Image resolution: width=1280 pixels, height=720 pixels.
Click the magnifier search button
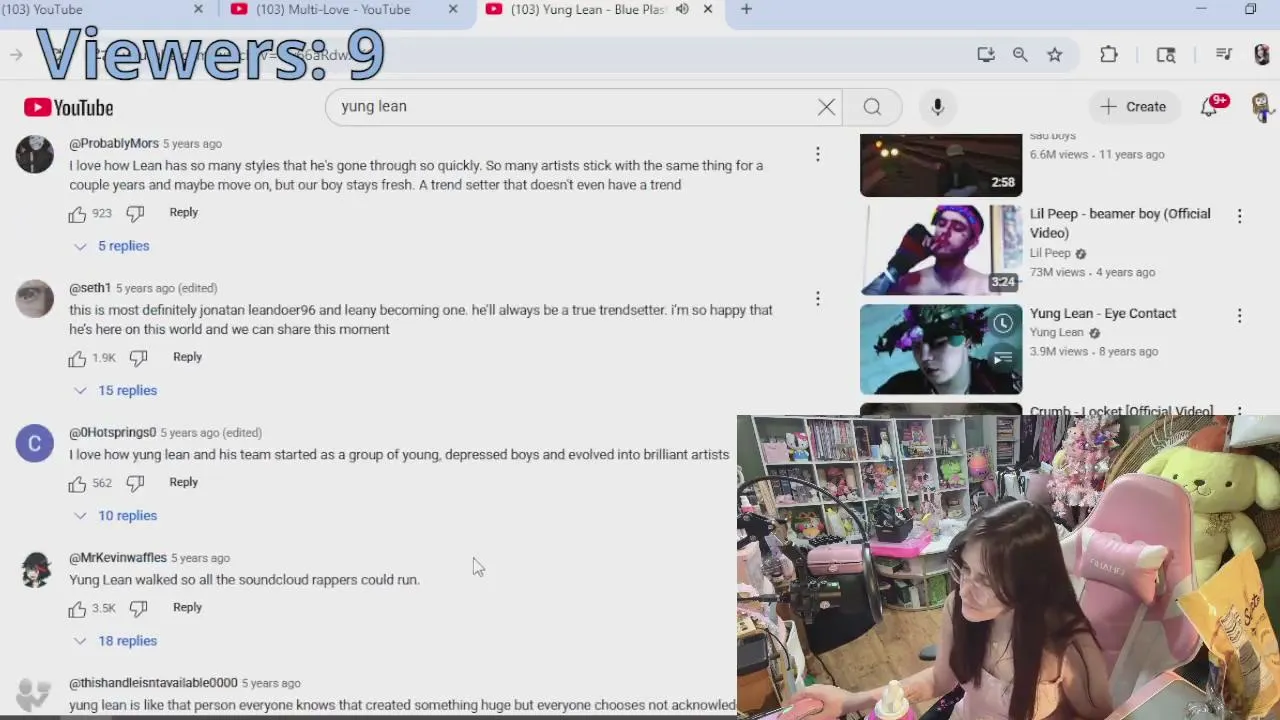click(872, 107)
